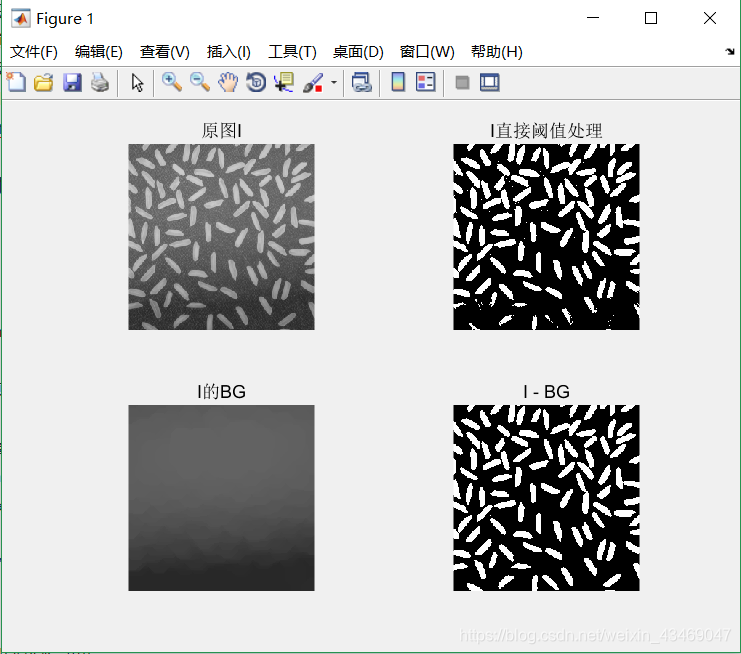Click the title text I的BG
Viewport: 741px width, 654px height.
click(221, 391)
